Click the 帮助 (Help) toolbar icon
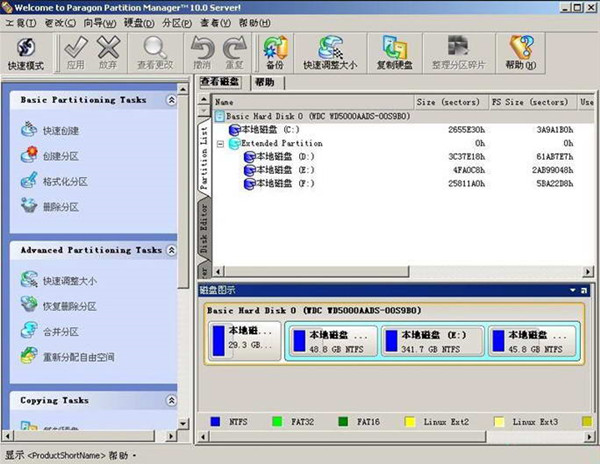Image resolution: width=600 pixels, height=464 pixels. (x=520, y=52)
